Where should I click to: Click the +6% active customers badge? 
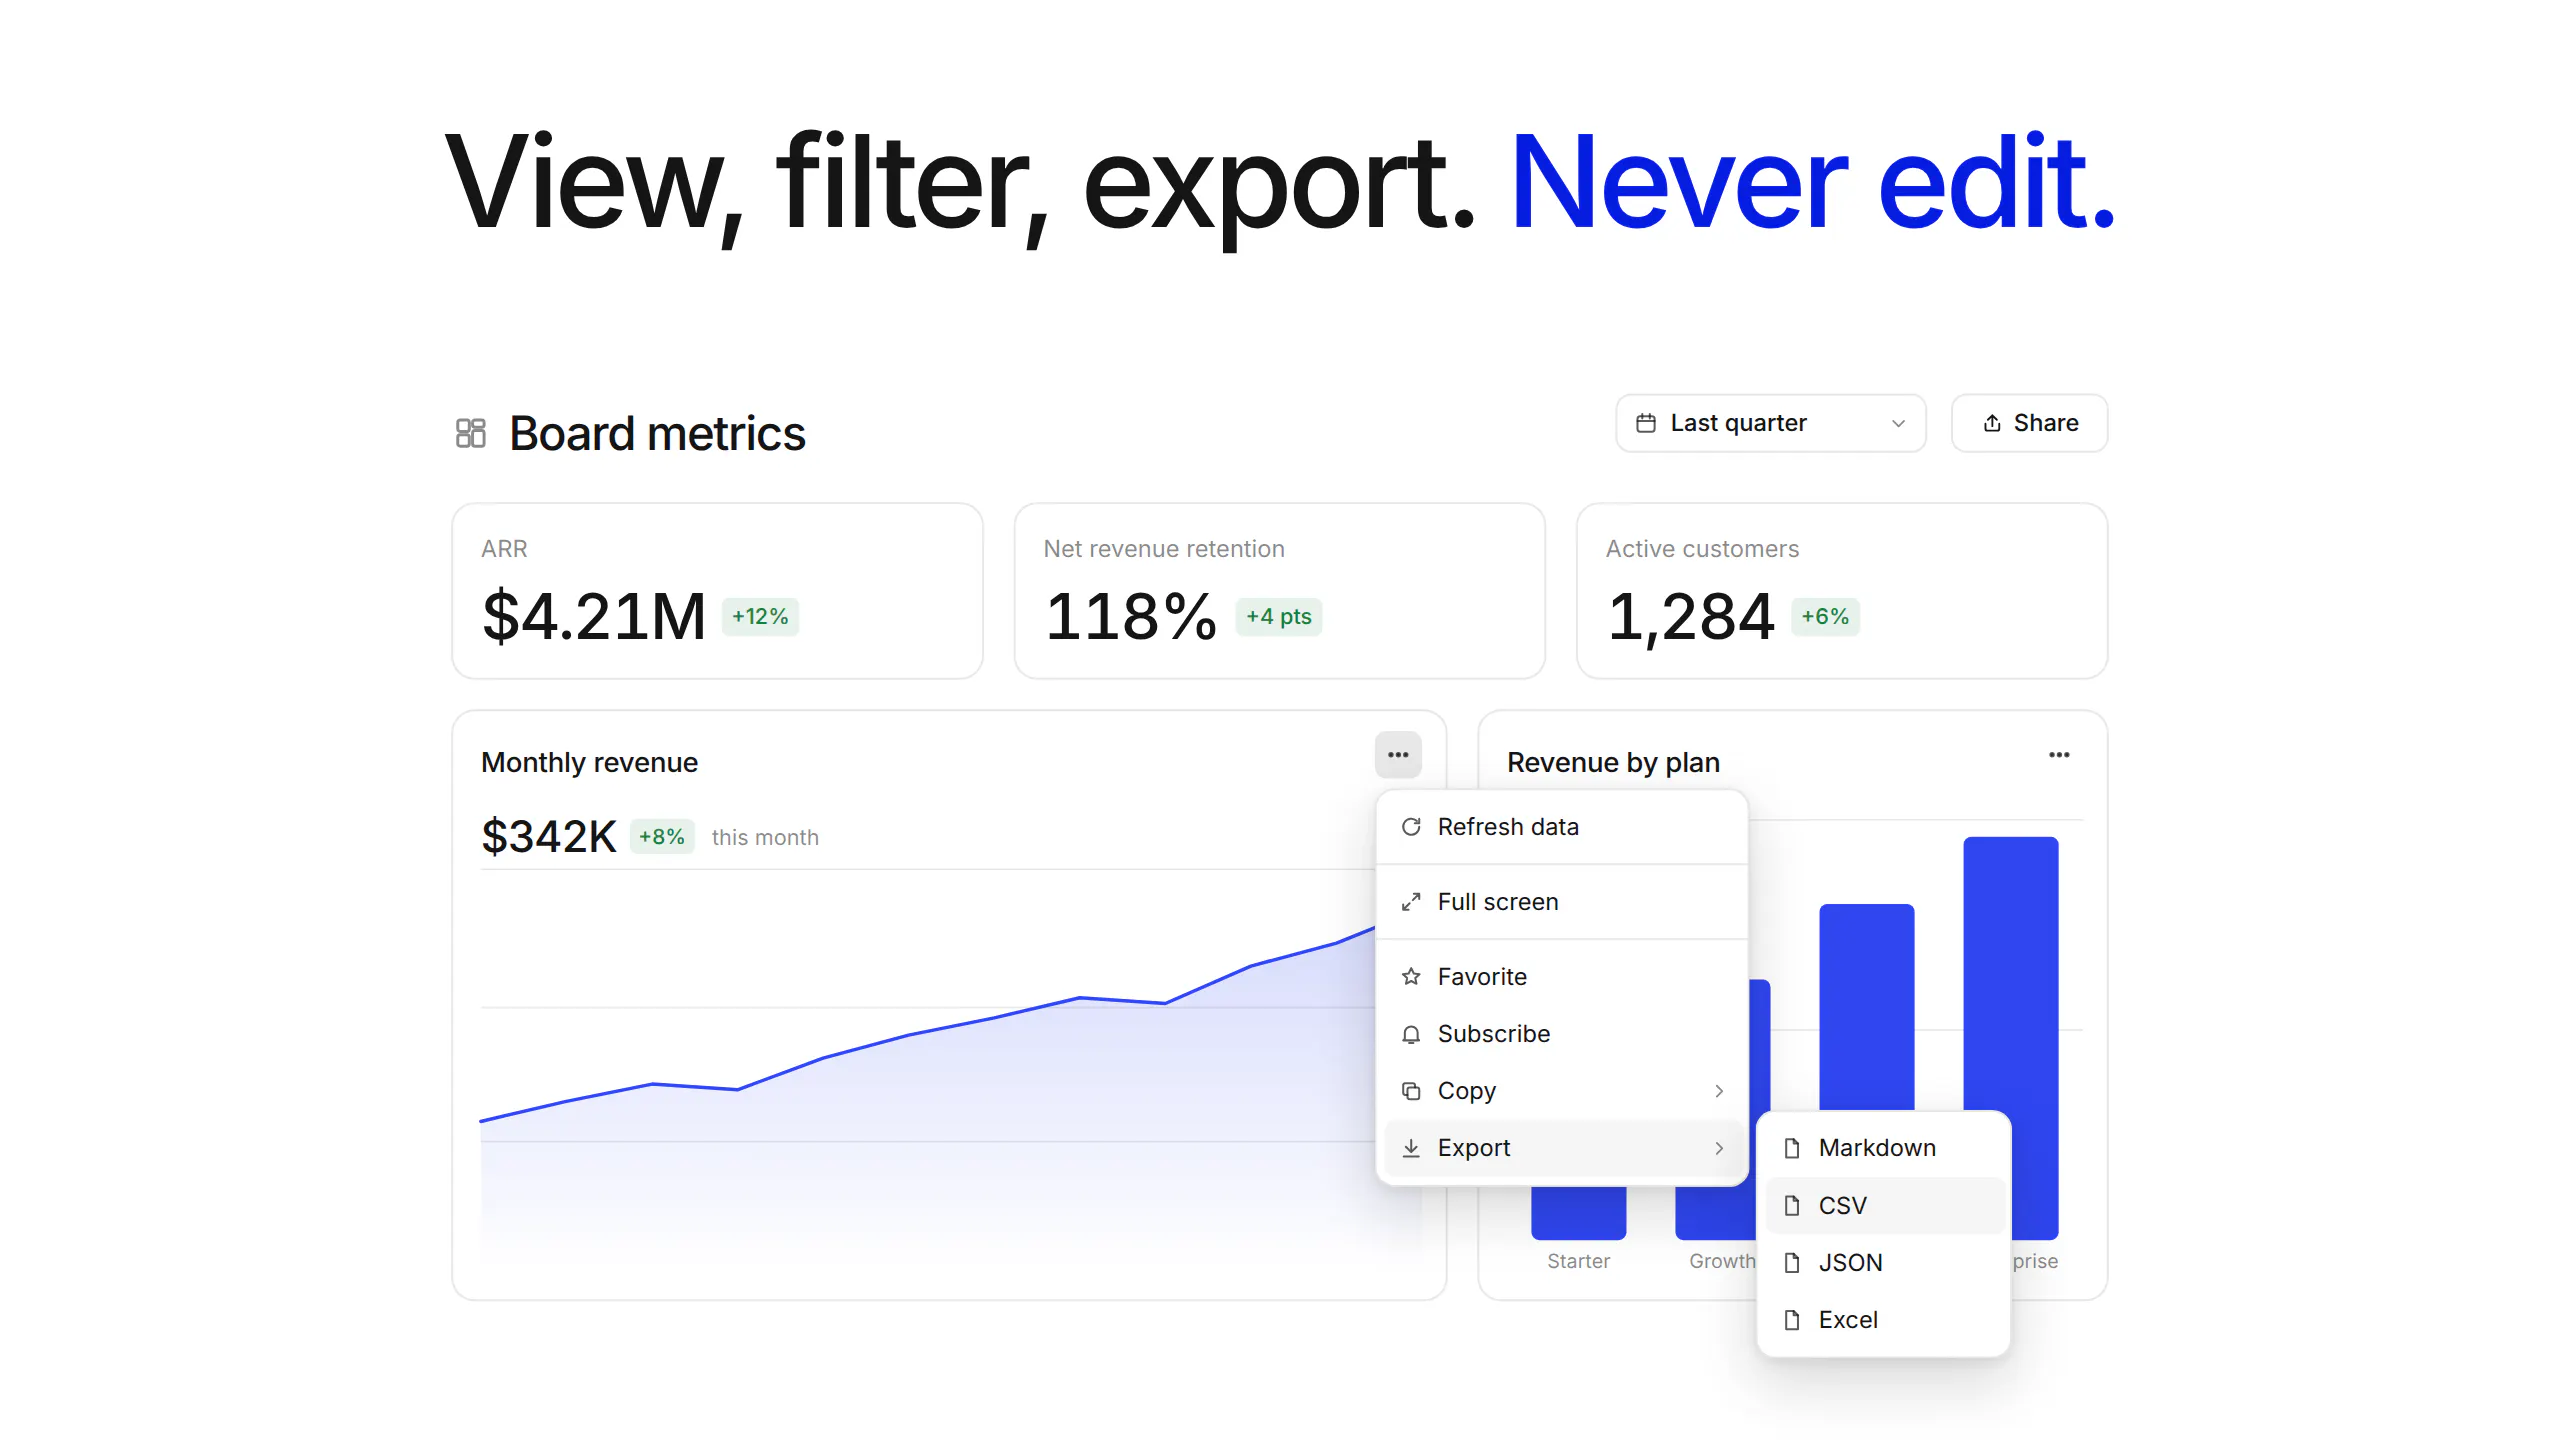pos(1825,617)
